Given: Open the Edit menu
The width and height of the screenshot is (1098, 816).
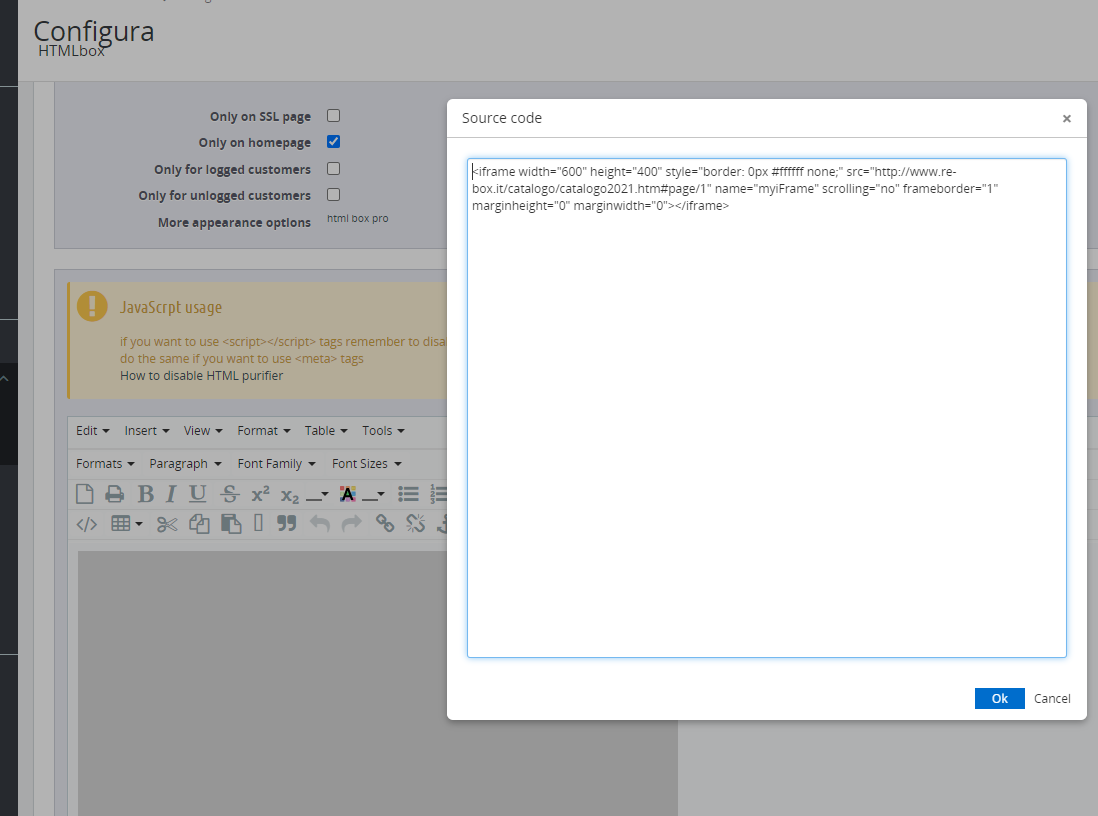Looking at the screenshot, I should point(92,431).
